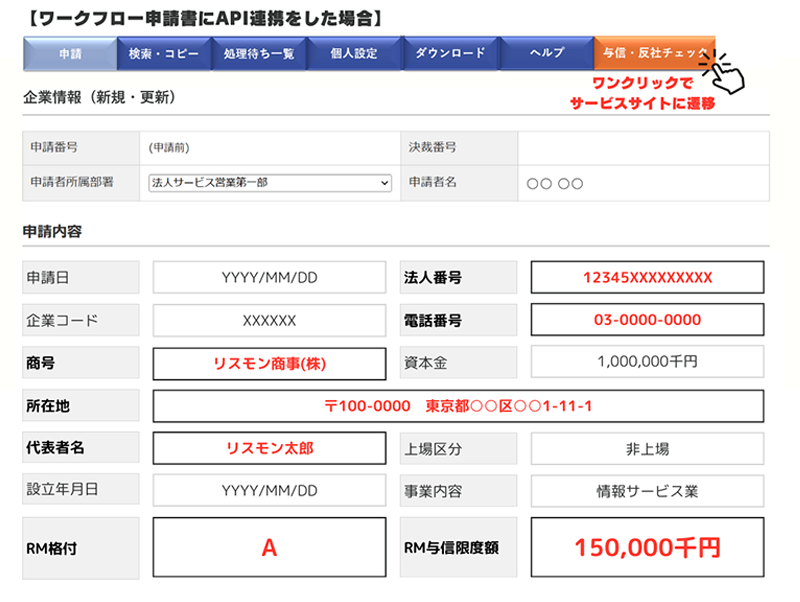
Task: Click the RM与信限度額 value box
Action: pyautogui.click(x=647, y=547)
